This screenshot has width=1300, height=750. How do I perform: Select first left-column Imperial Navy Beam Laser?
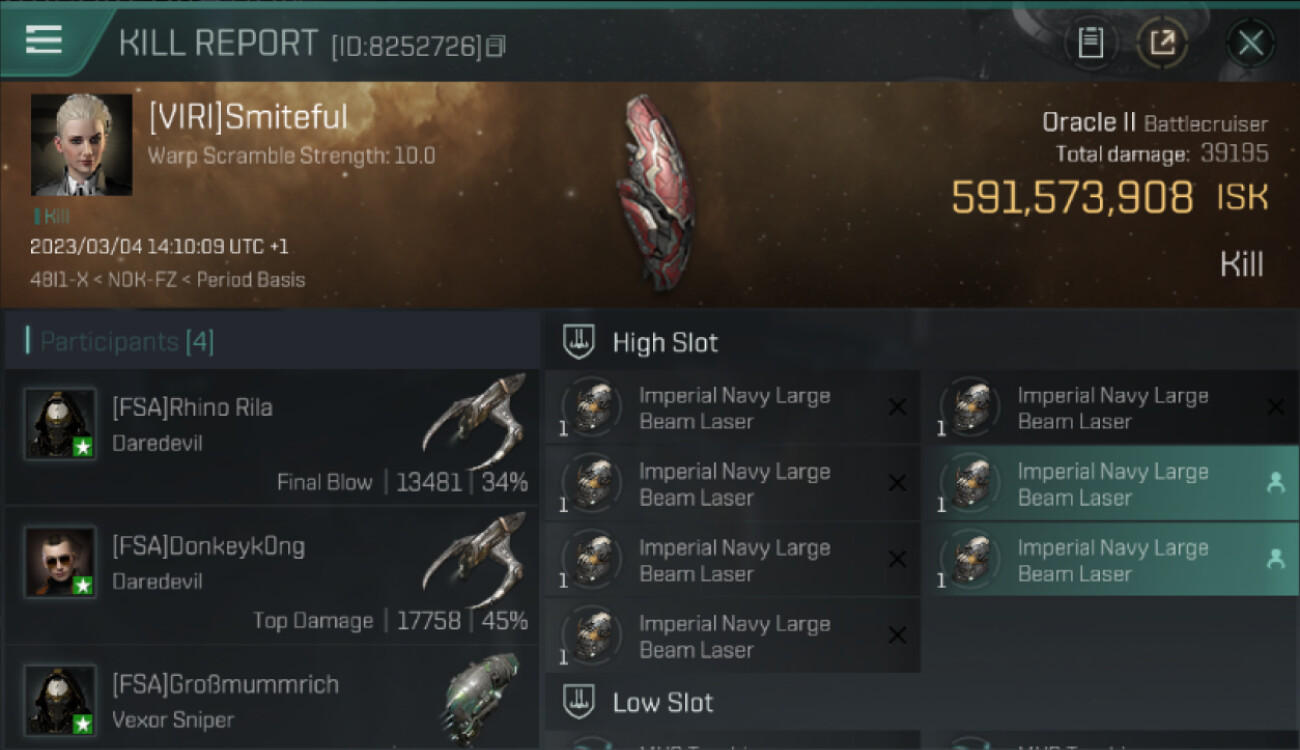[x=733, y=408]
